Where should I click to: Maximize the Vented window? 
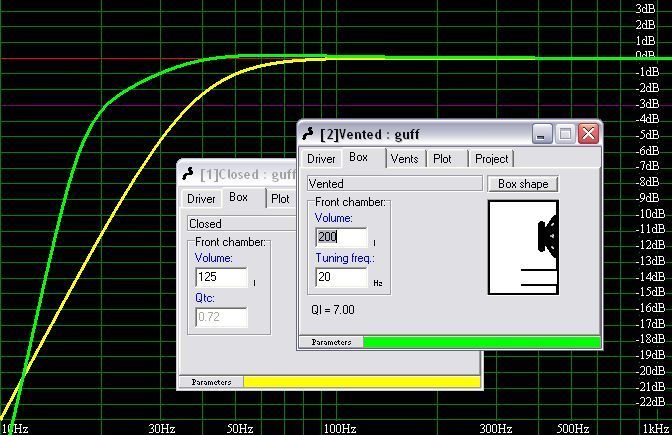tap(565, 134)
